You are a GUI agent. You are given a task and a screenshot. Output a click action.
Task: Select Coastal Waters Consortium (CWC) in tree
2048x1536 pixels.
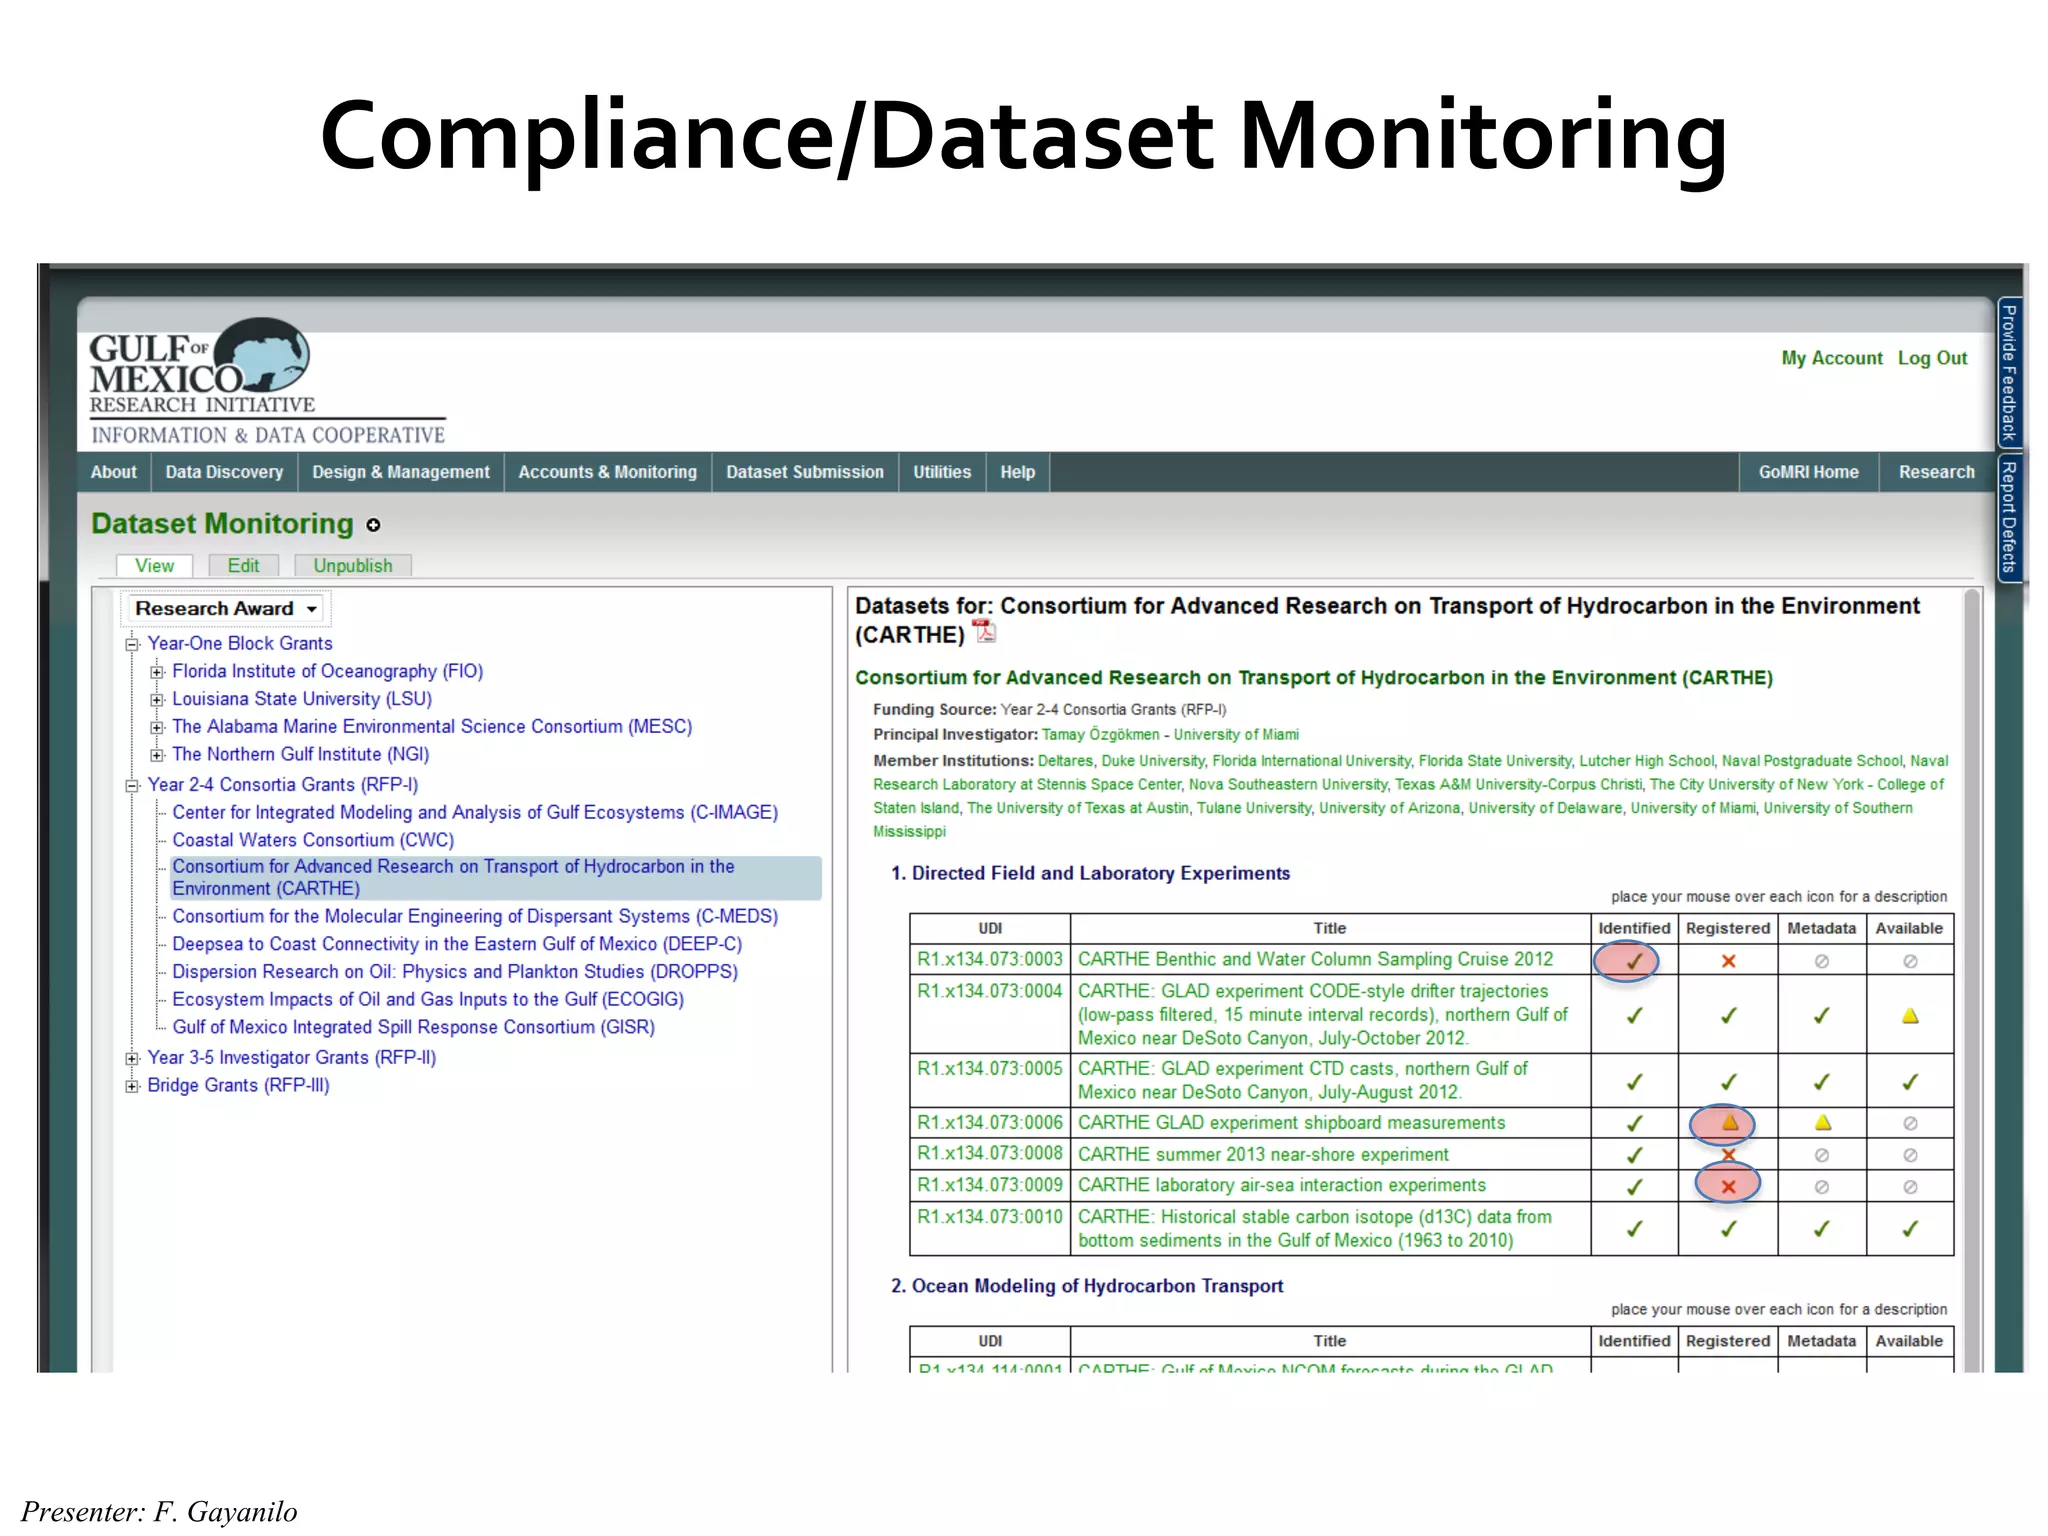tap(313, 840)
